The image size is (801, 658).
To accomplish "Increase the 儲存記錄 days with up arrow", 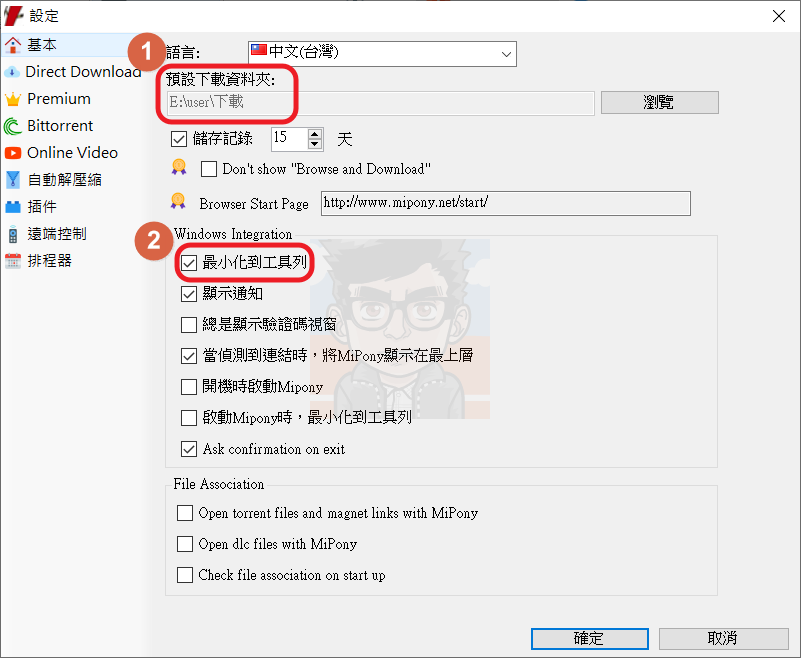I will [315, 134].
